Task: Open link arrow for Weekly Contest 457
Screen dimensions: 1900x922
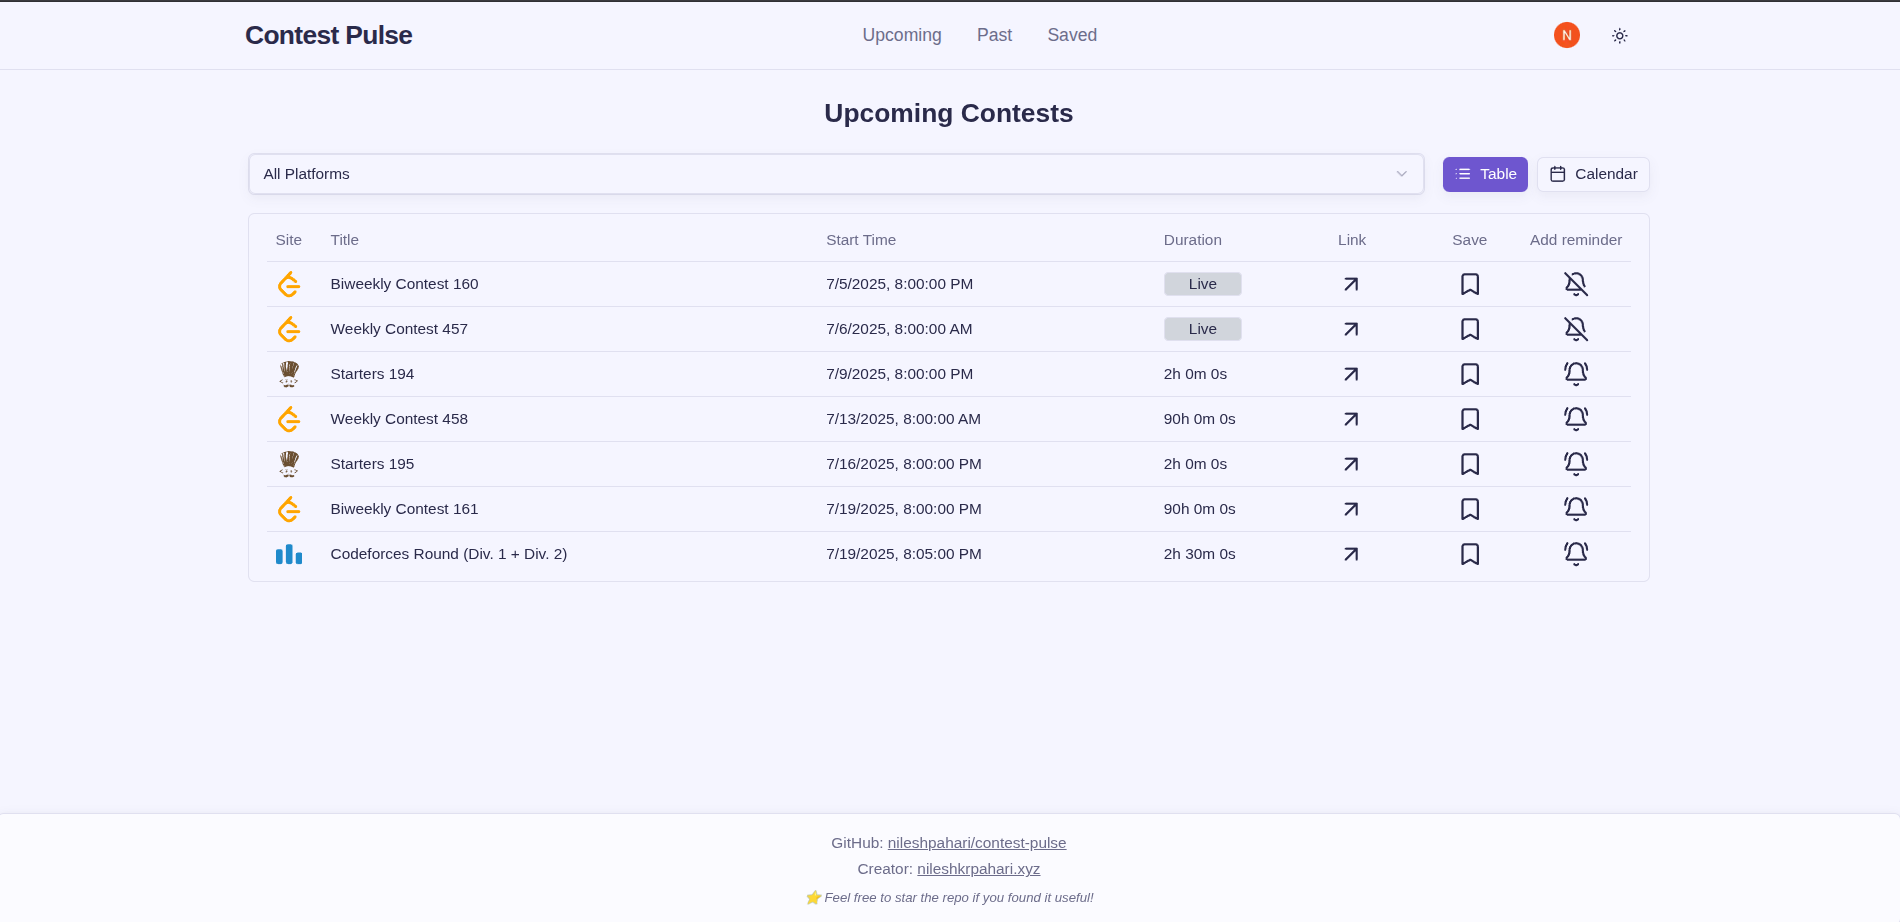Action: point(1351,329)
